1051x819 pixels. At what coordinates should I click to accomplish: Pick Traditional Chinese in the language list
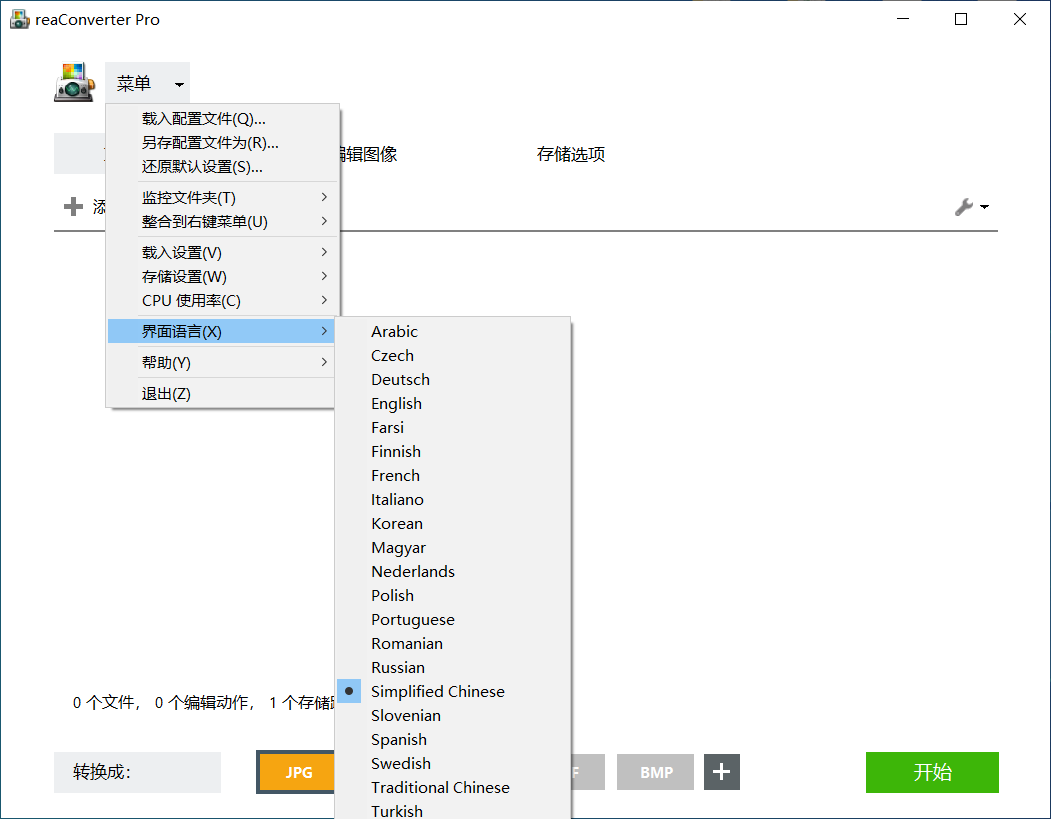[x=453, y=788]
